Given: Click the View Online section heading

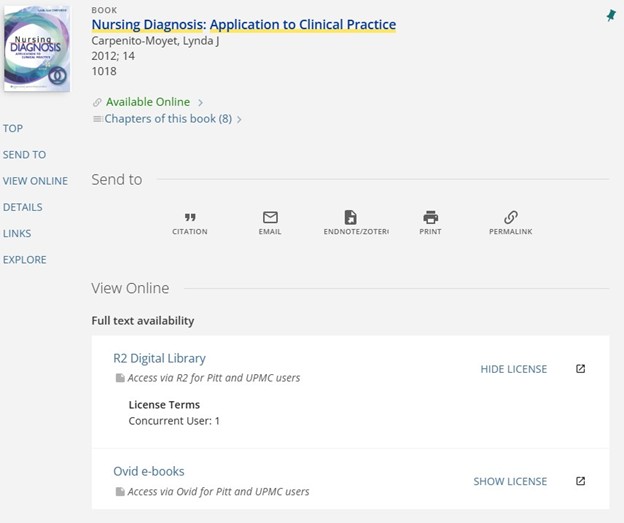Looking at the screenshot, I should point(130,288).
